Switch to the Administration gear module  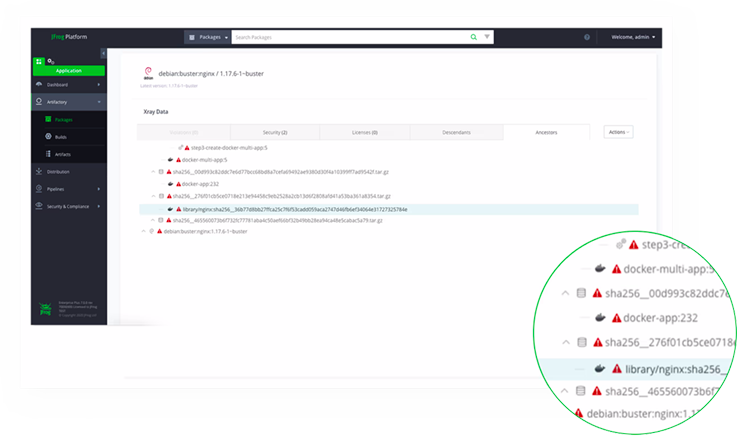51,62
